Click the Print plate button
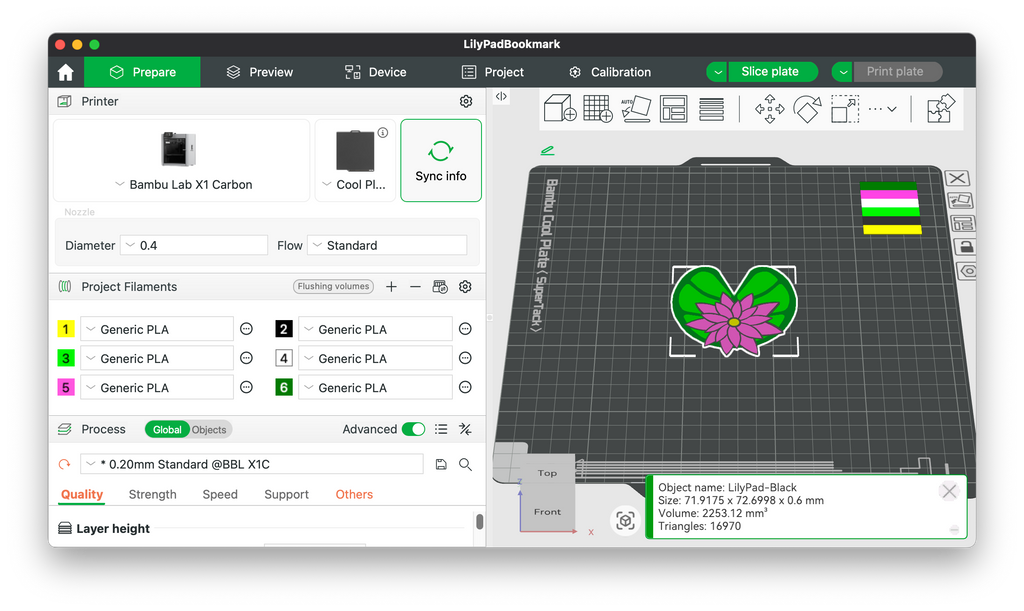 (x=895, y=72)
